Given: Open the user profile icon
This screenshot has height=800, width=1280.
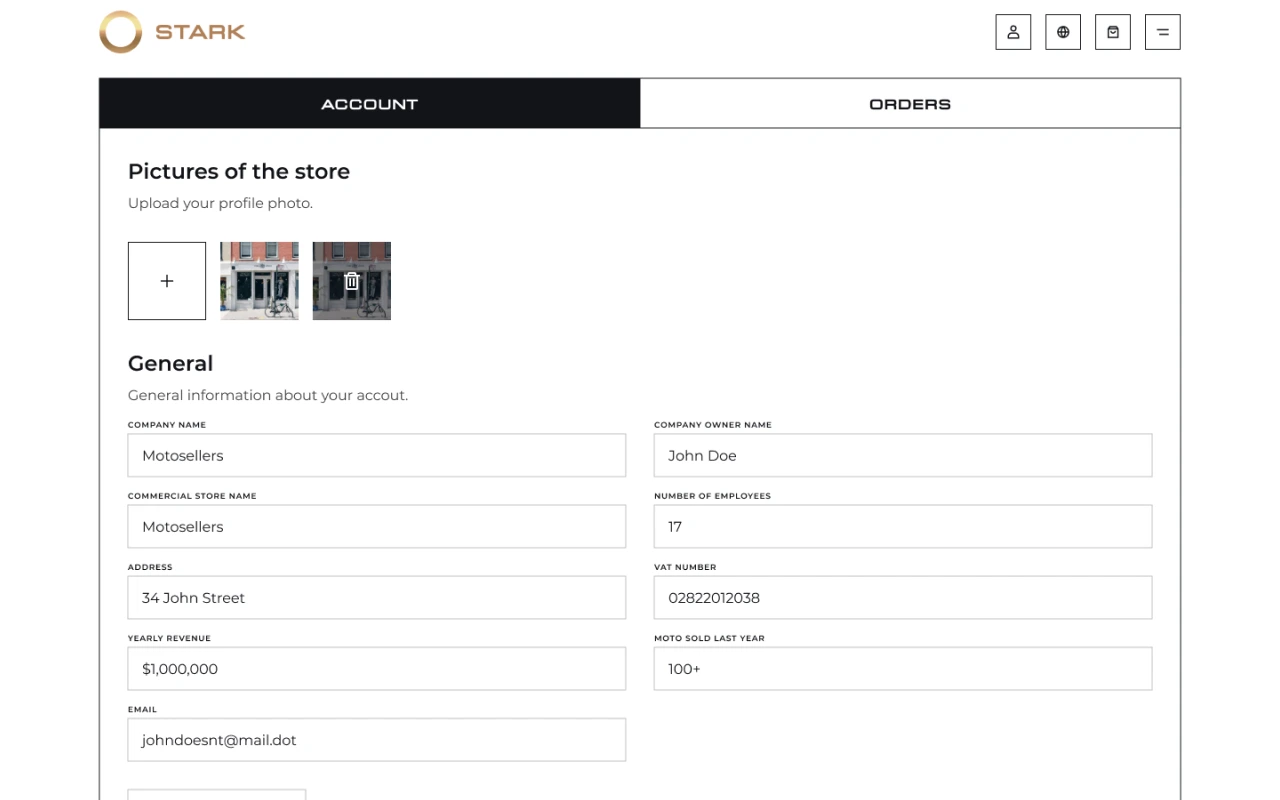Looking at the screenshot, I should (1013, 32).
